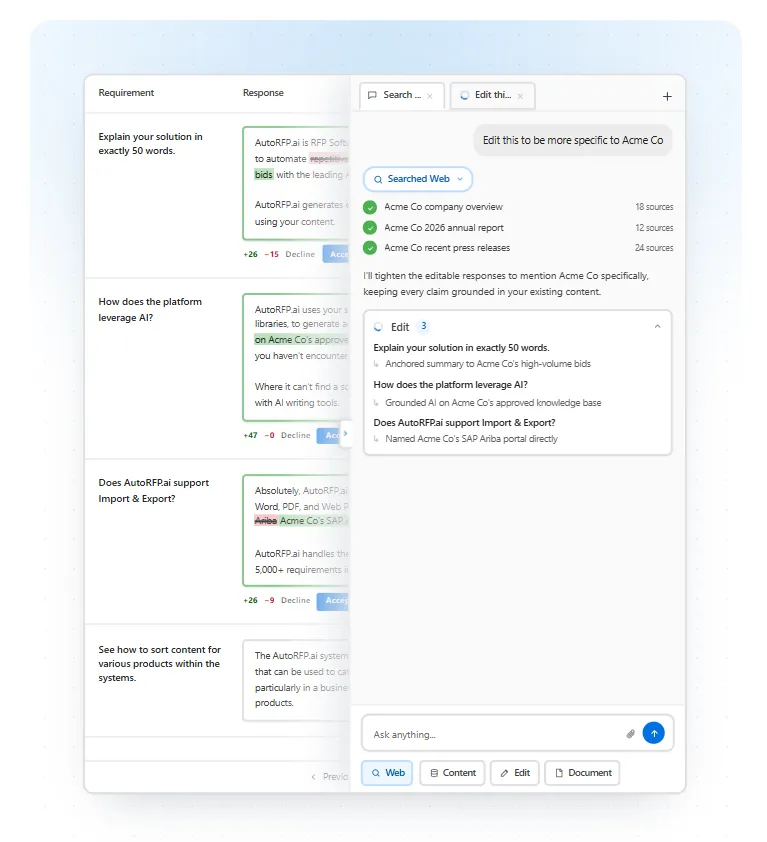Click the user message 'Edit this to be more specific to Acme Co'
767x842 pixels.
(x=573, y=140)
